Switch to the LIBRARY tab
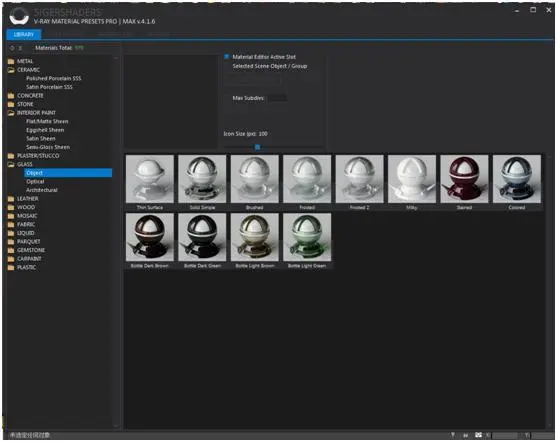 pyautogui.click(x=24, y=34)
